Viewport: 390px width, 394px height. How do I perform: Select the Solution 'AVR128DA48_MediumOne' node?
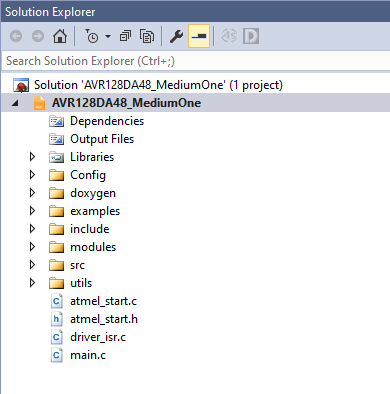pos(158,85)
